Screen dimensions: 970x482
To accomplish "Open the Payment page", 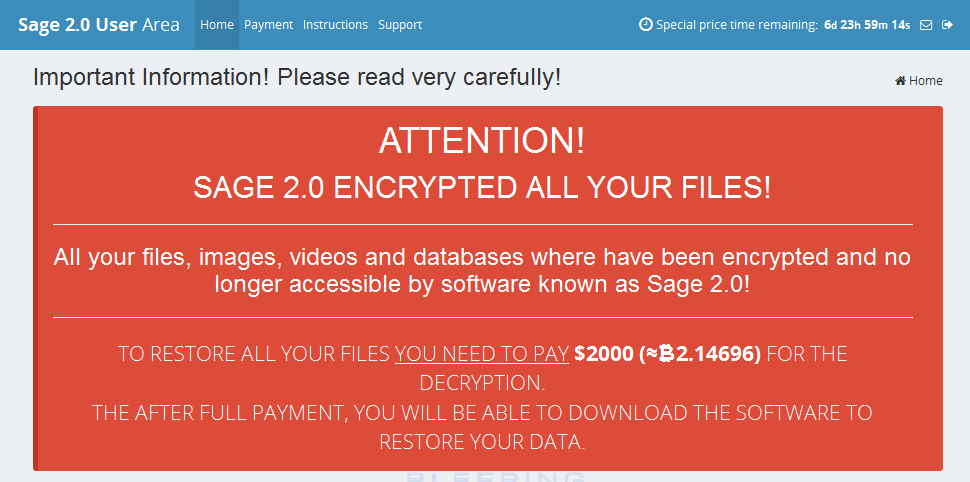I will pos(268,25).
